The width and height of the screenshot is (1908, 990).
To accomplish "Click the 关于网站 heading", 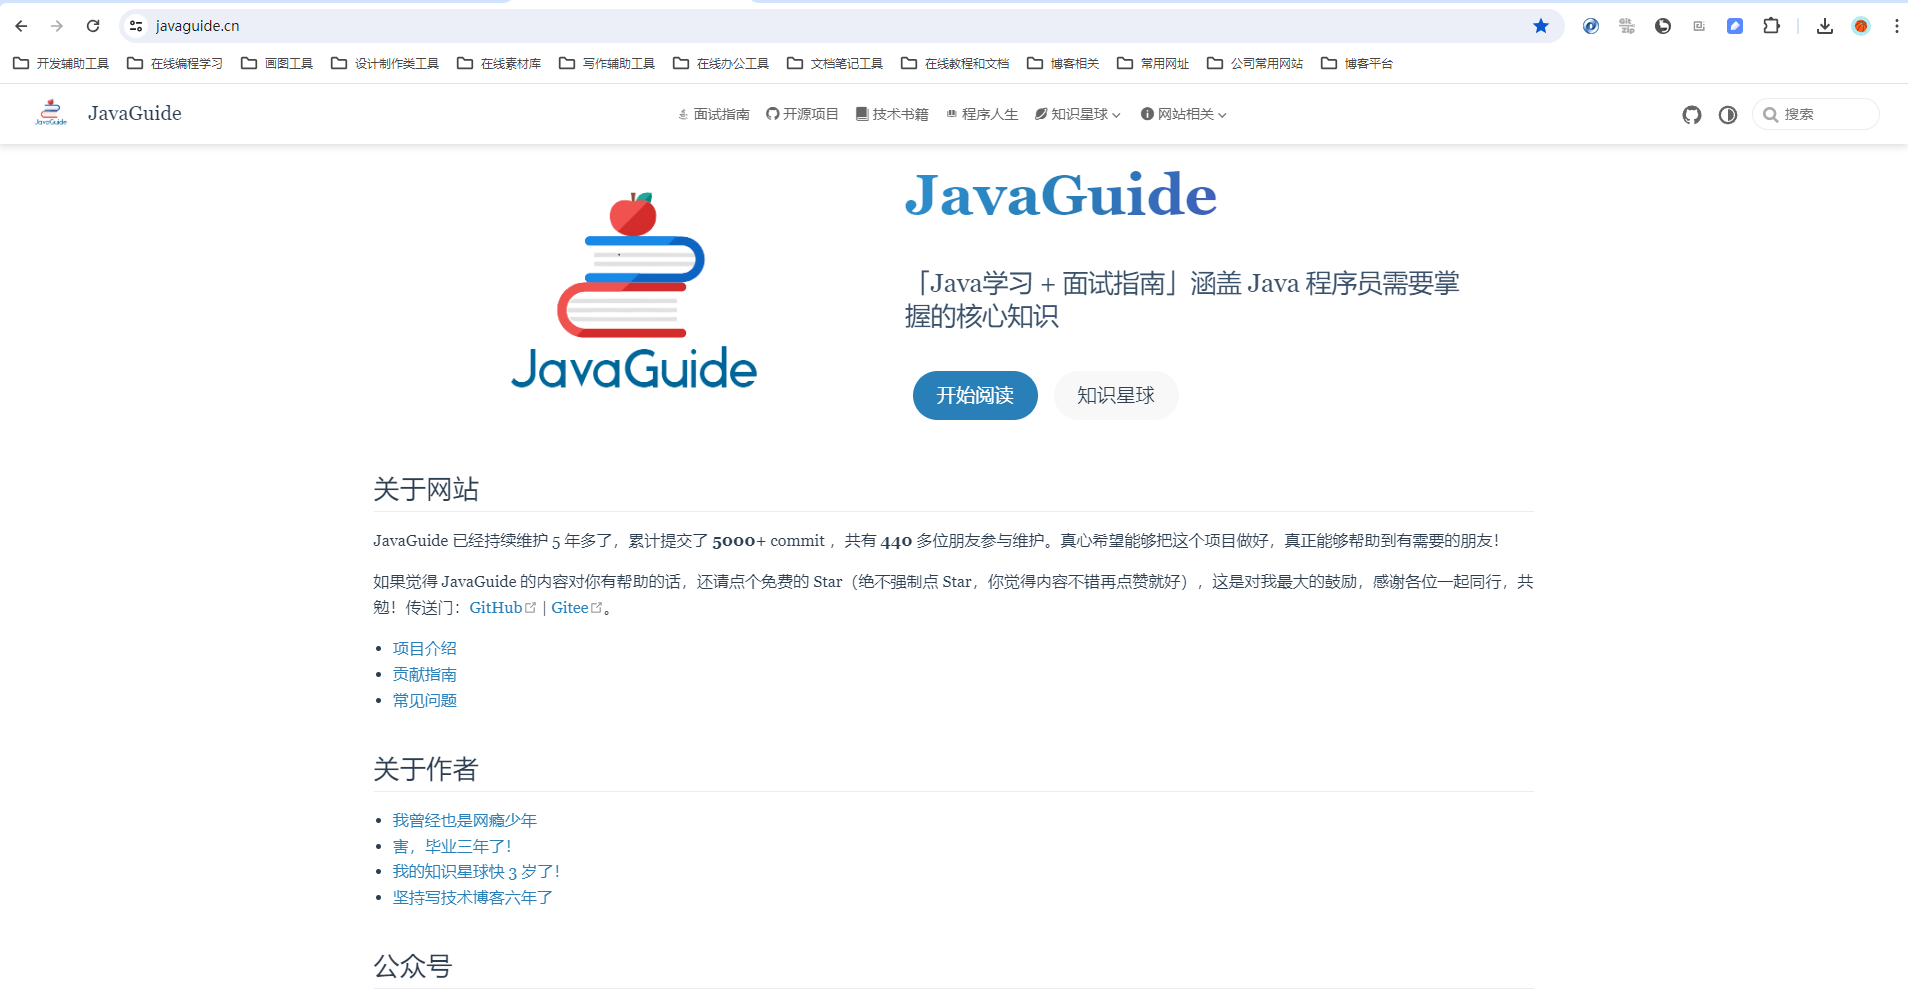I will pos(426,489).
